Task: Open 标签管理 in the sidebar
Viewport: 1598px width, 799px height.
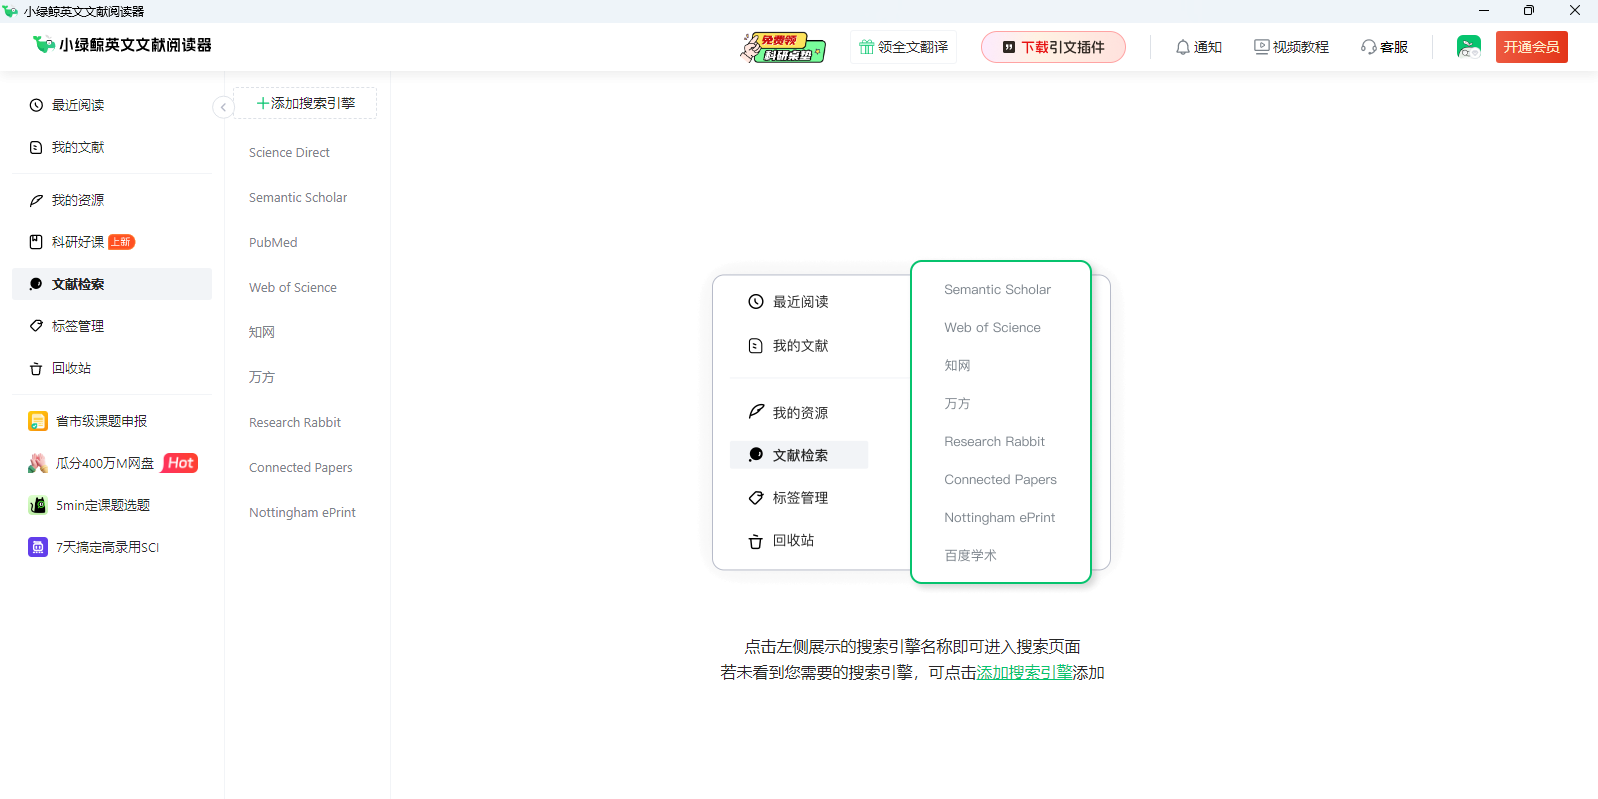Action: point(112,326)
